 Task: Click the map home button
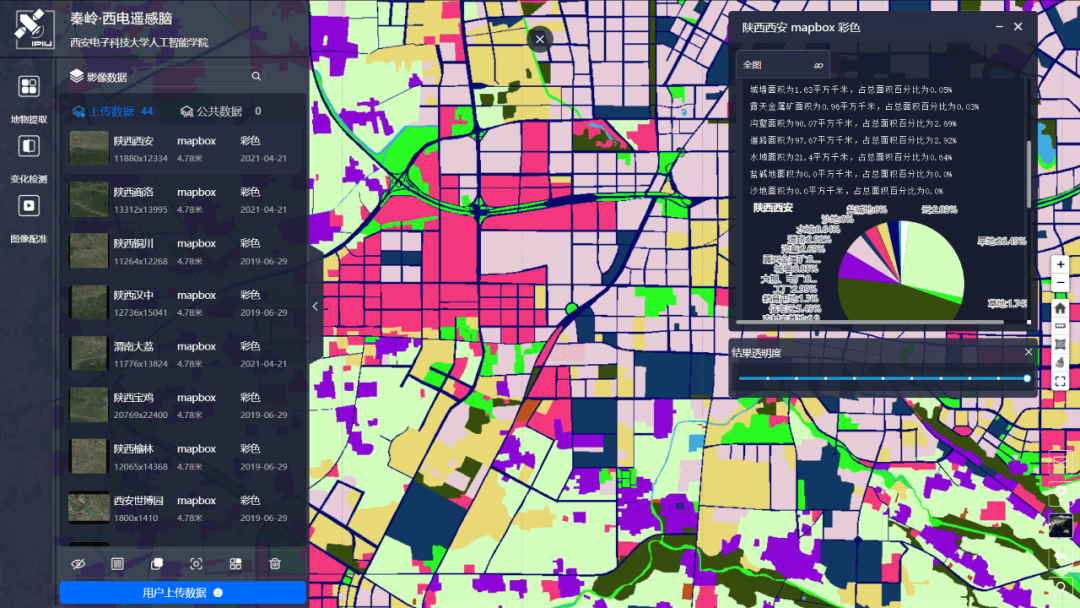(1060, 309)
